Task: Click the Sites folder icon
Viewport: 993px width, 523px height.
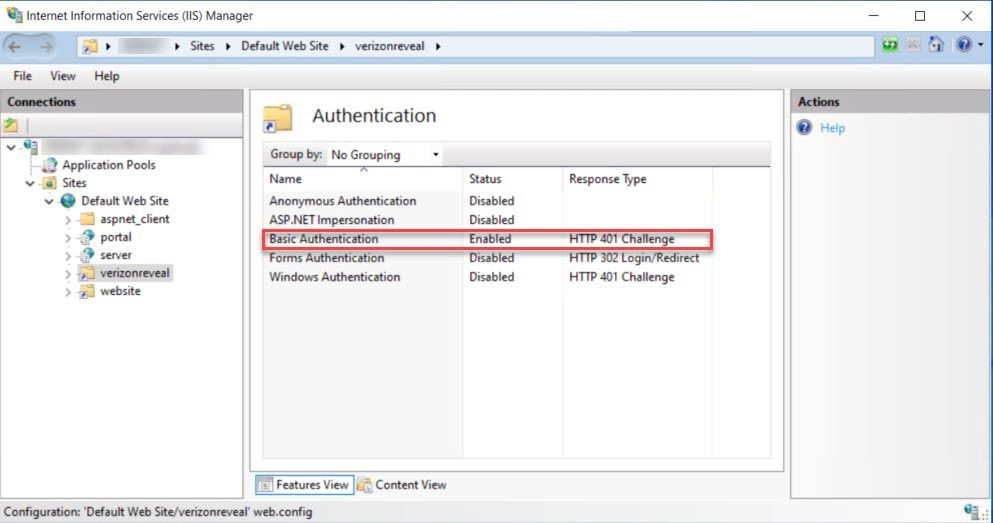Action: pos(49,183)
